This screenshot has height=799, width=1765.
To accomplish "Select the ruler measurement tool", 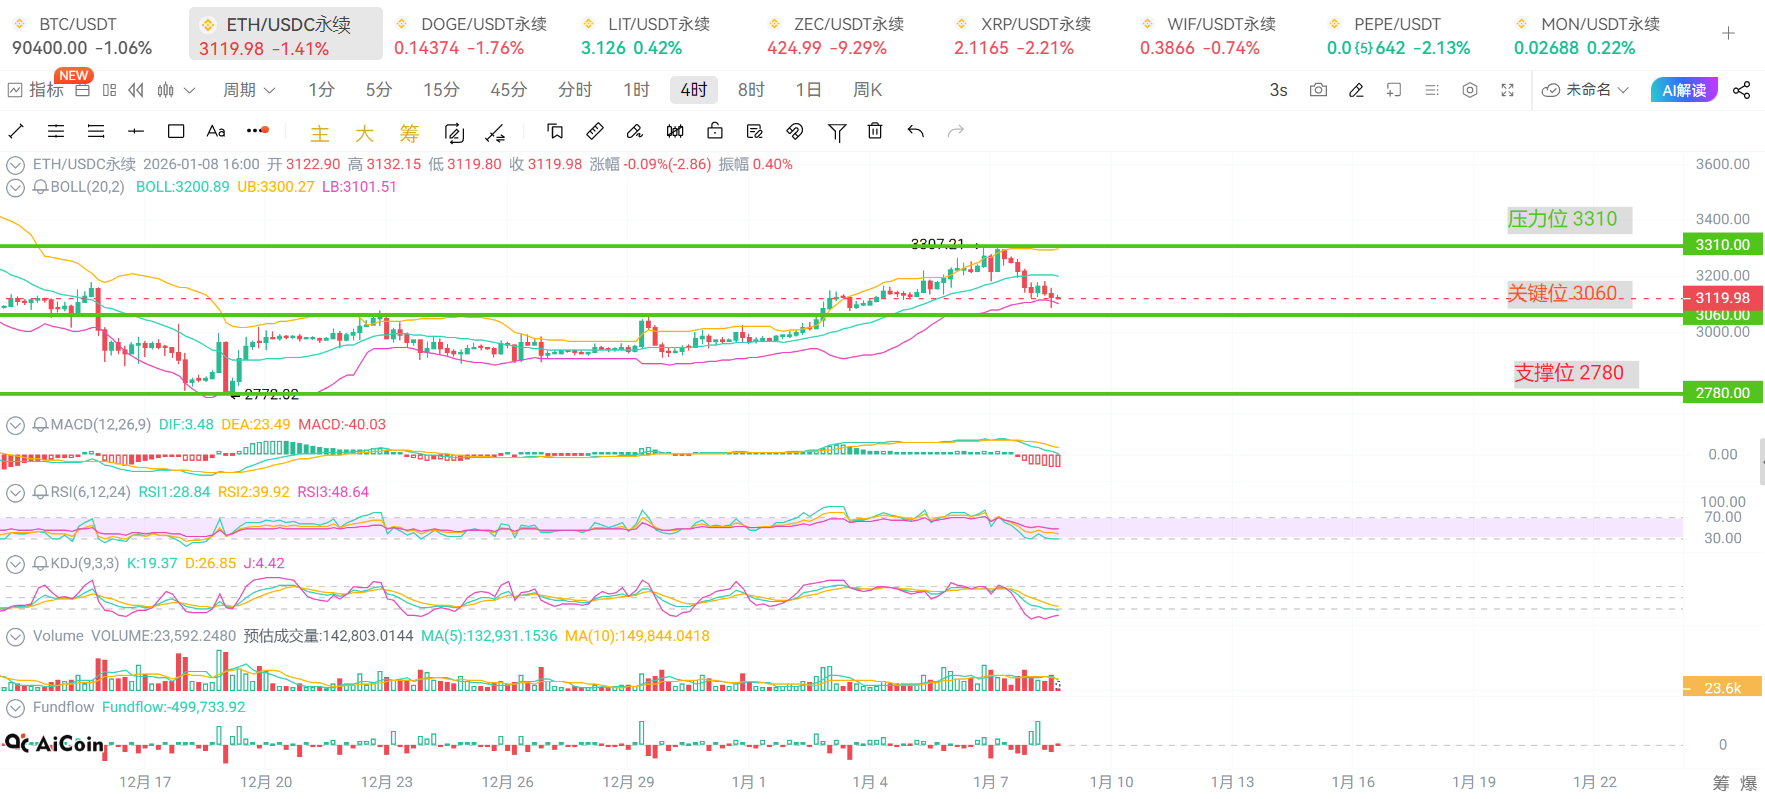I will pos(595,131).
